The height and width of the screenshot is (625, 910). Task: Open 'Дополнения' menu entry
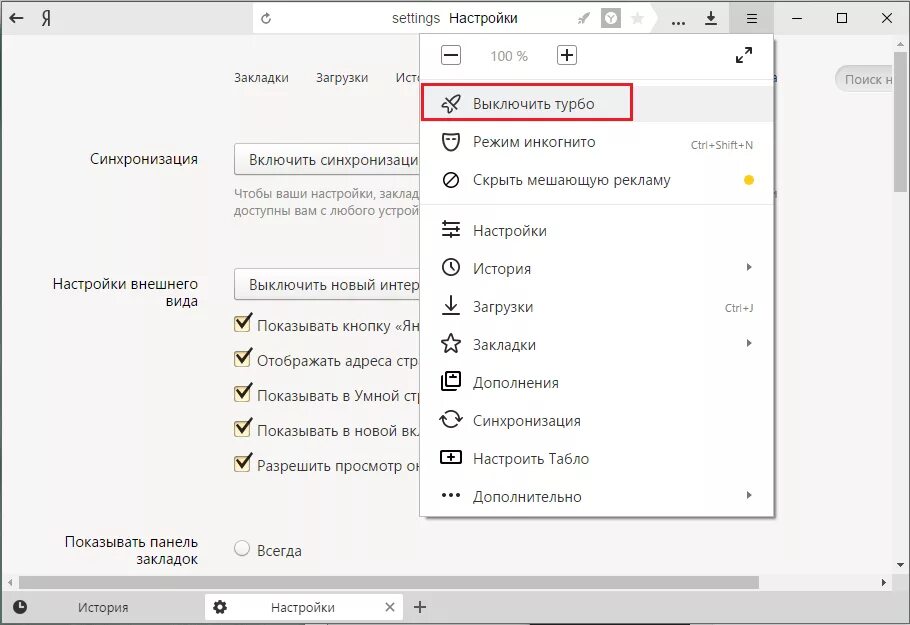point(597,382)
